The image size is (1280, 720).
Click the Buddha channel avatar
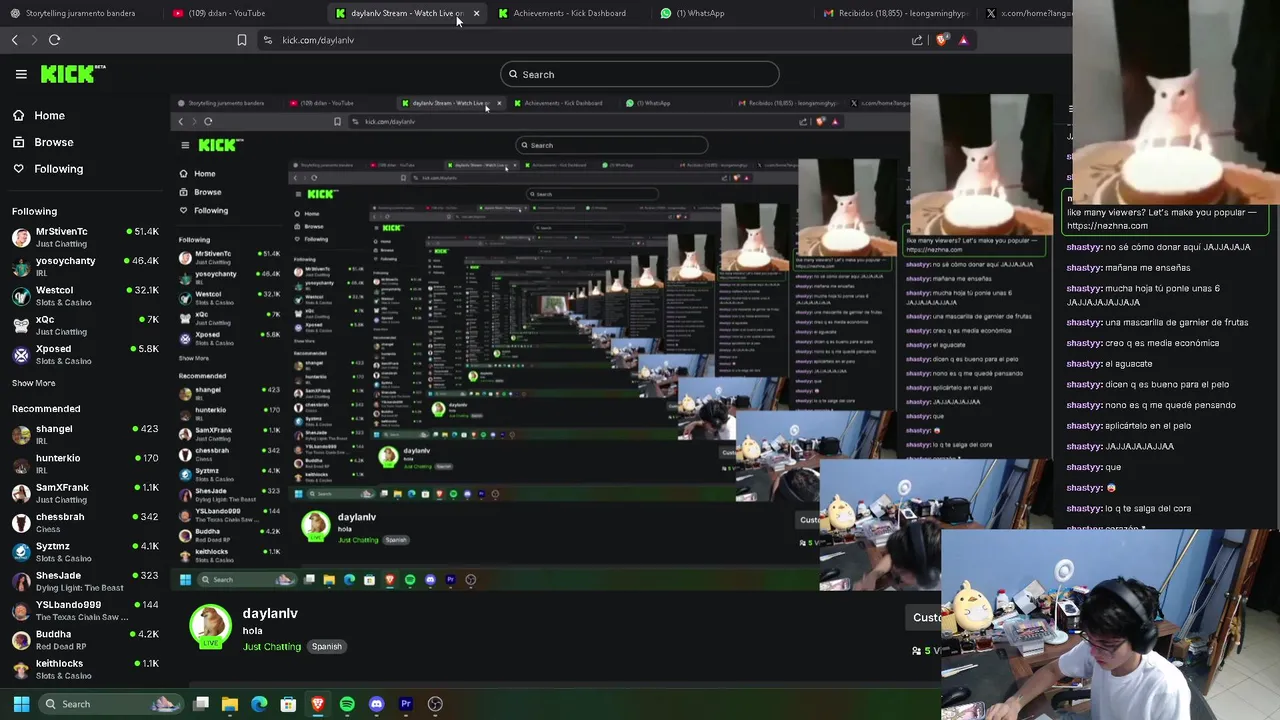point(21,640)
